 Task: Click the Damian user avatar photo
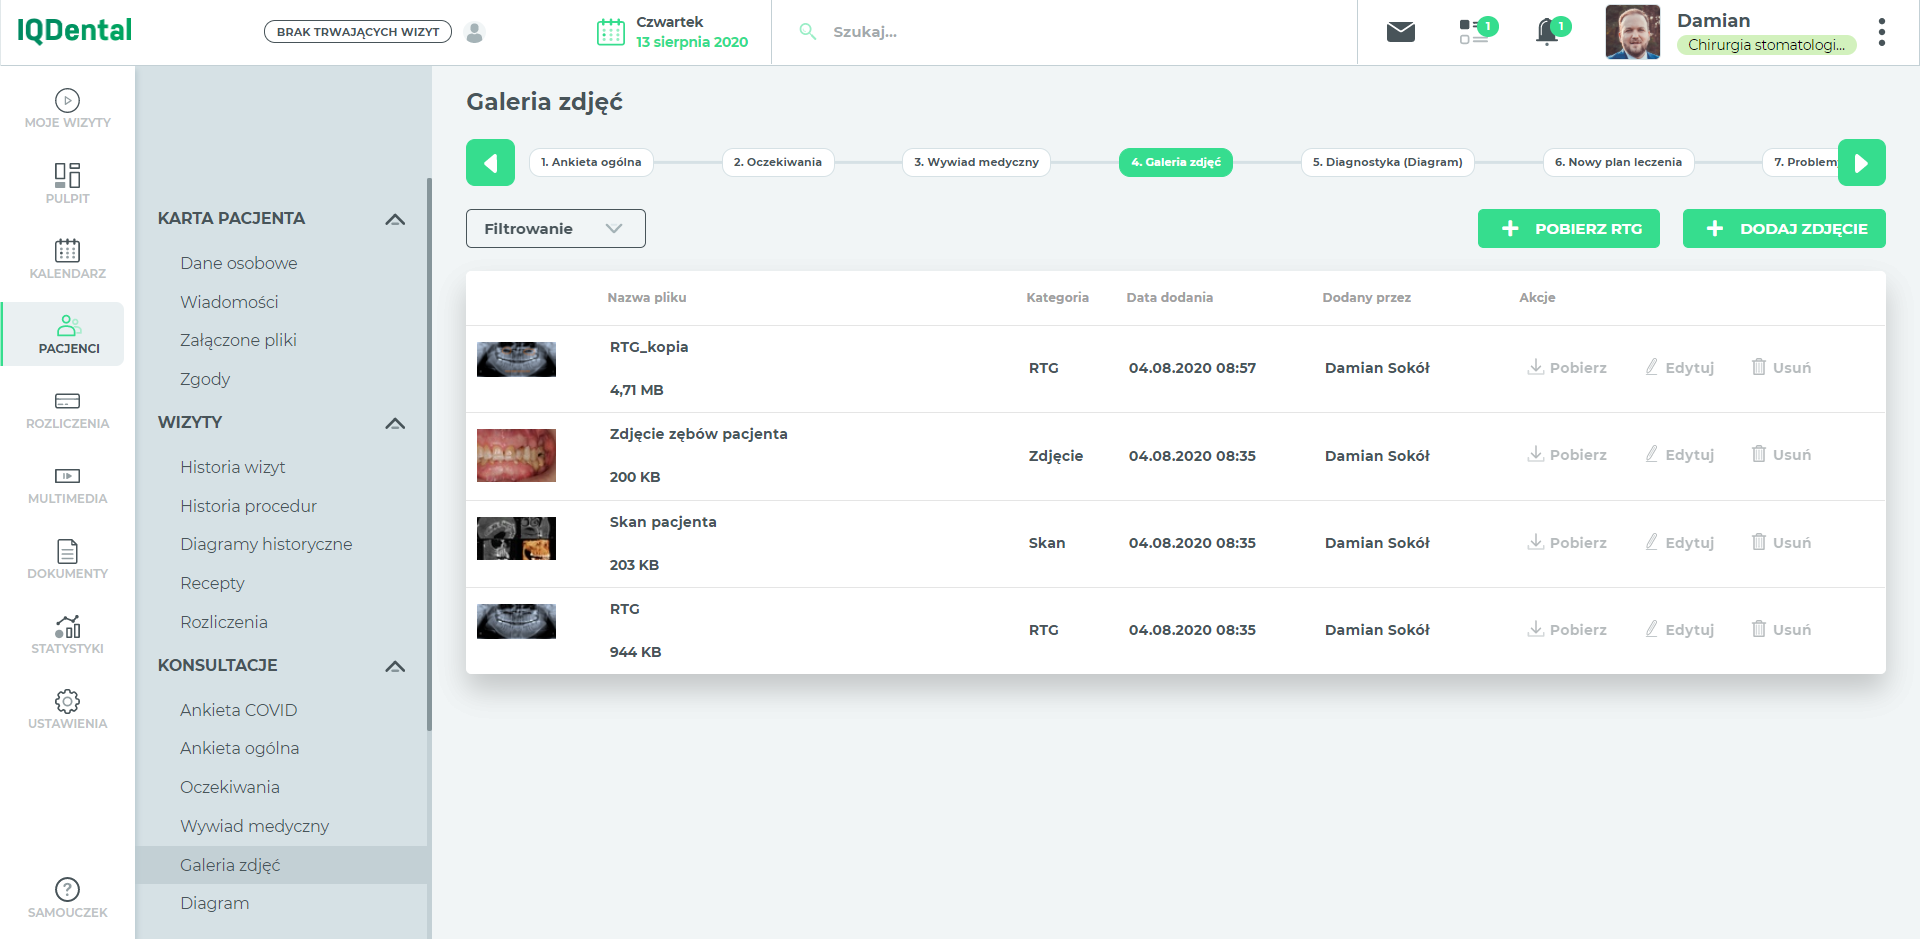point(1633,32)
